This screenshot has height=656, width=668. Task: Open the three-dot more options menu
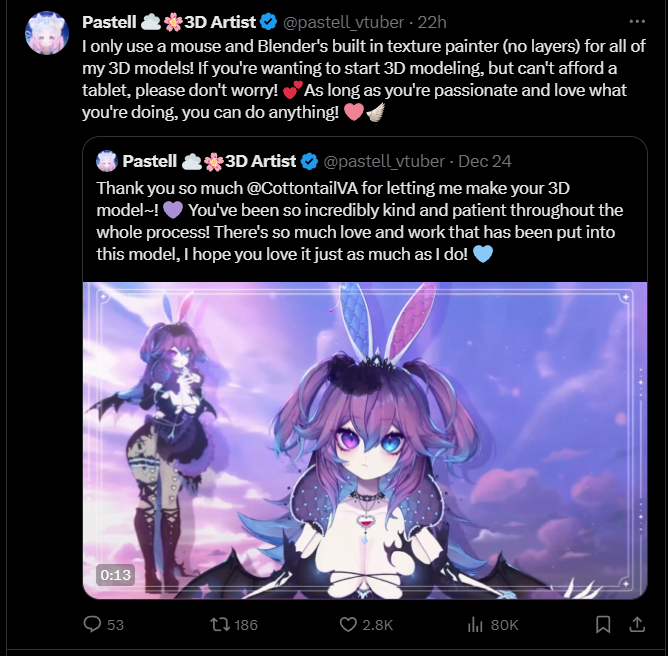[637, 21]
